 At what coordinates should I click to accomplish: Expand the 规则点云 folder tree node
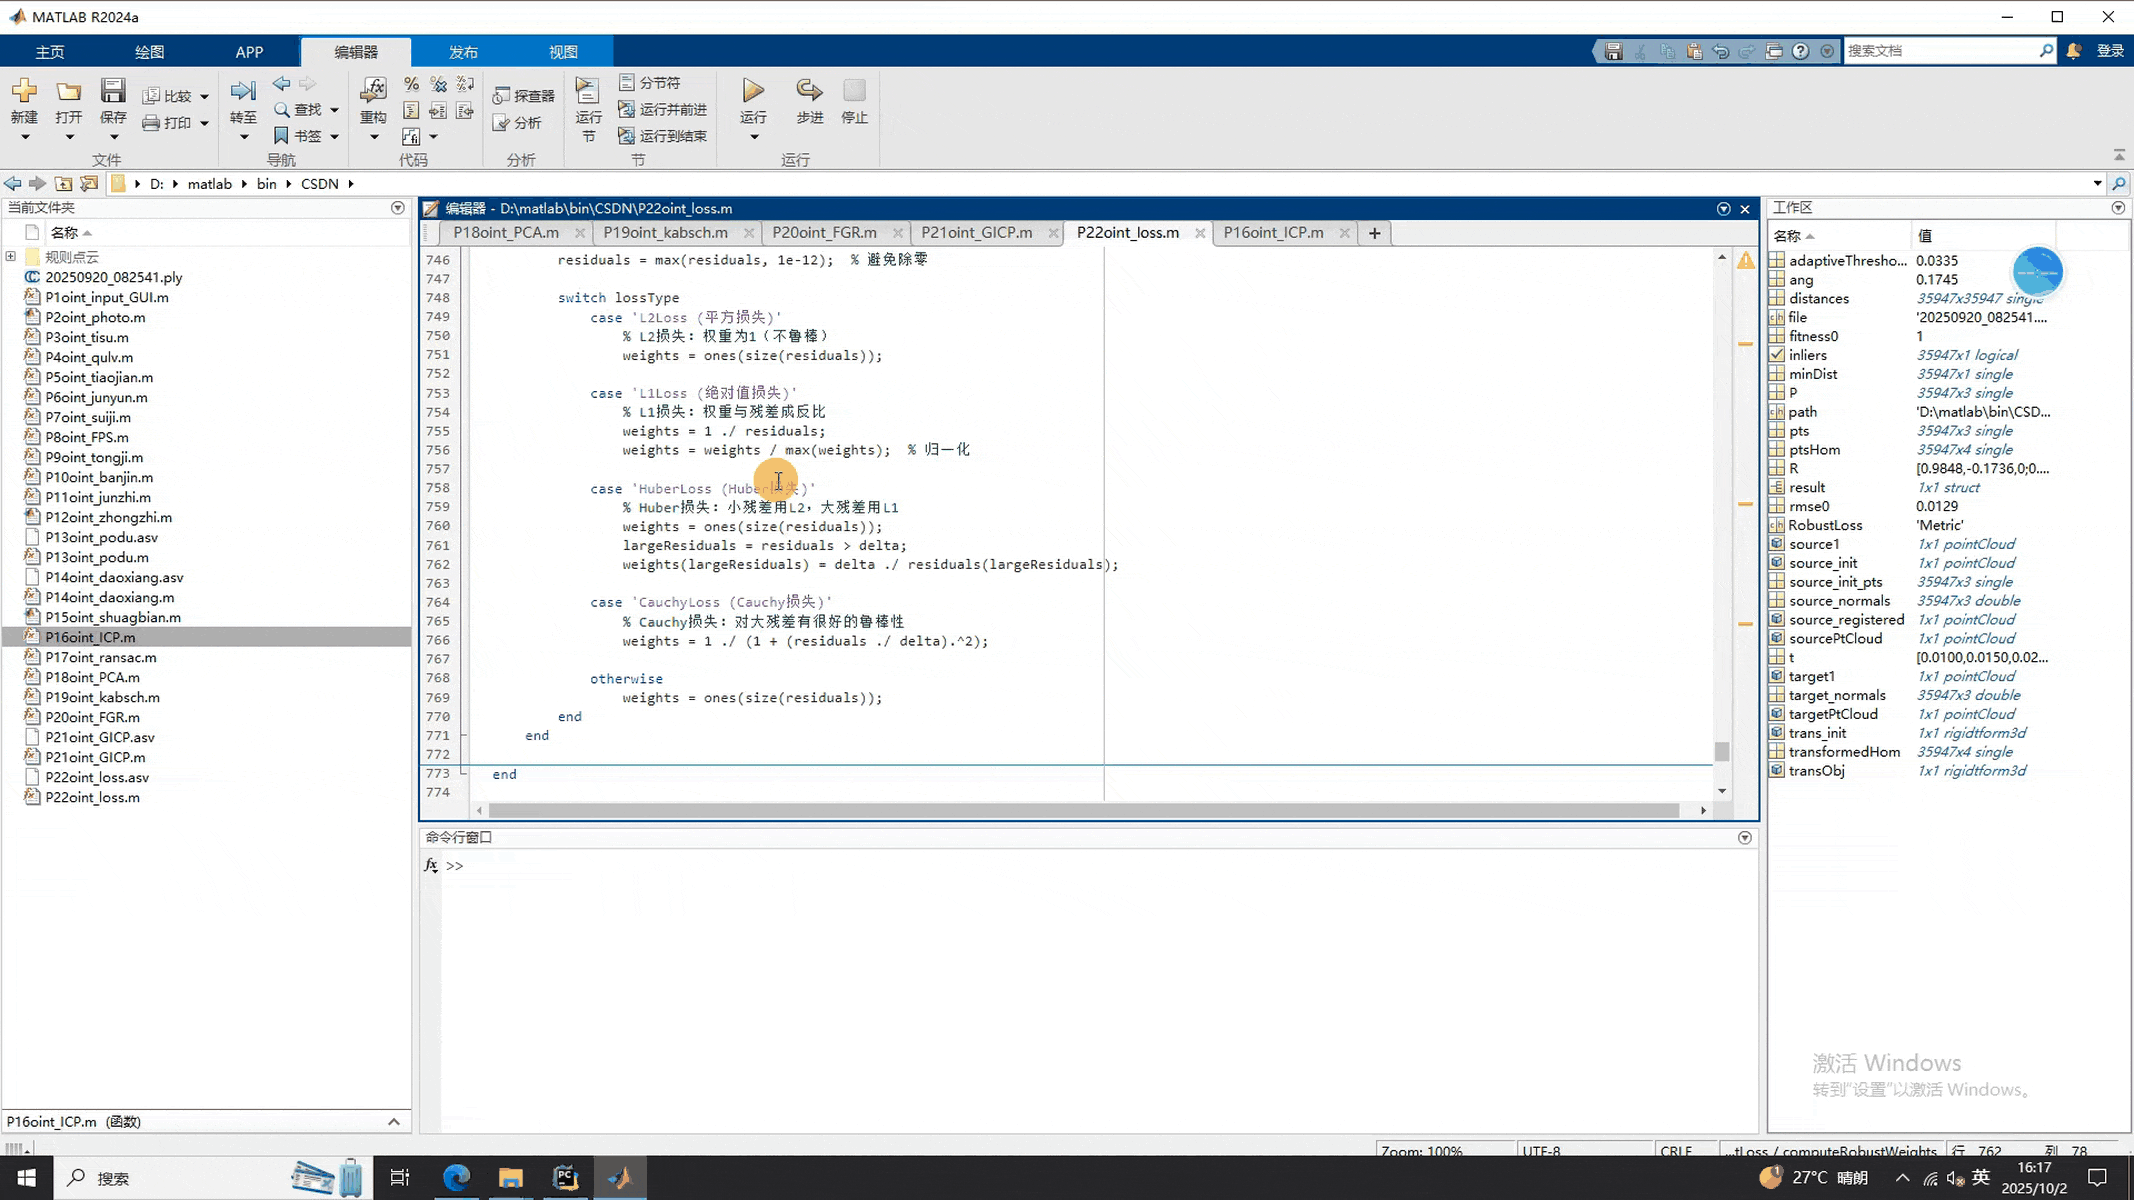[x=11, y=257]
